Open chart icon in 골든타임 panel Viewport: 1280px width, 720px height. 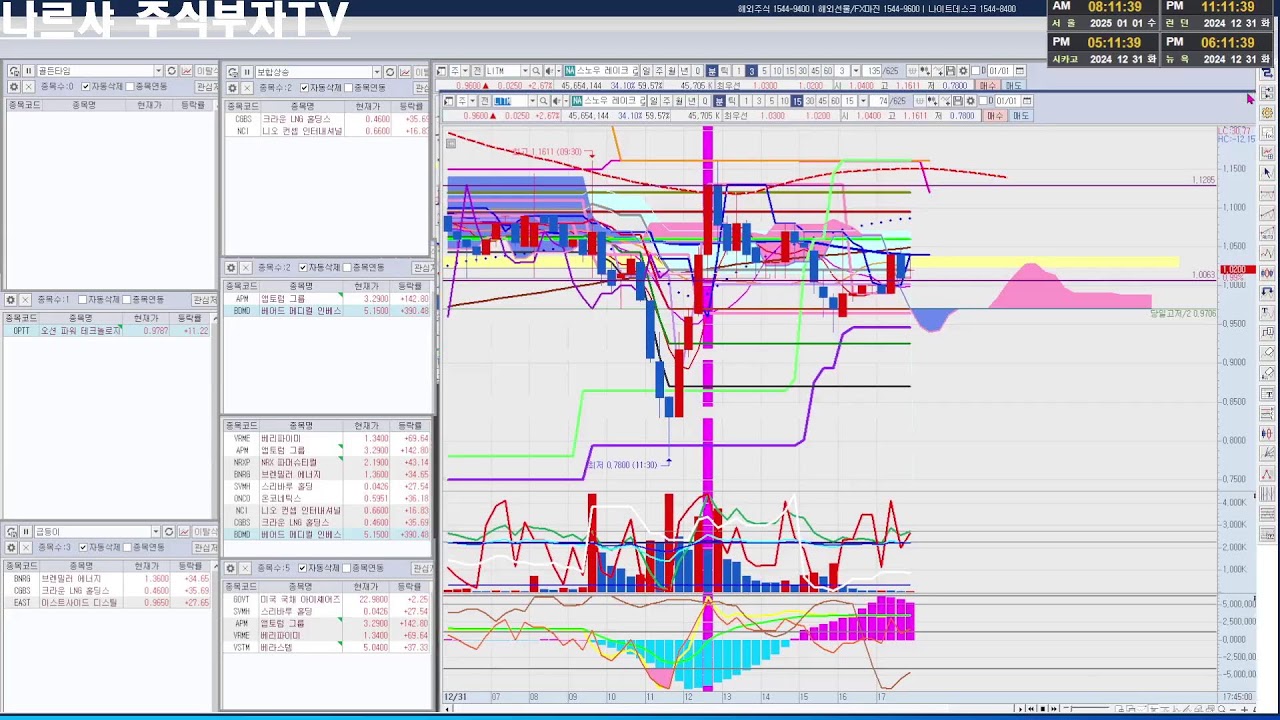[187, 71]
